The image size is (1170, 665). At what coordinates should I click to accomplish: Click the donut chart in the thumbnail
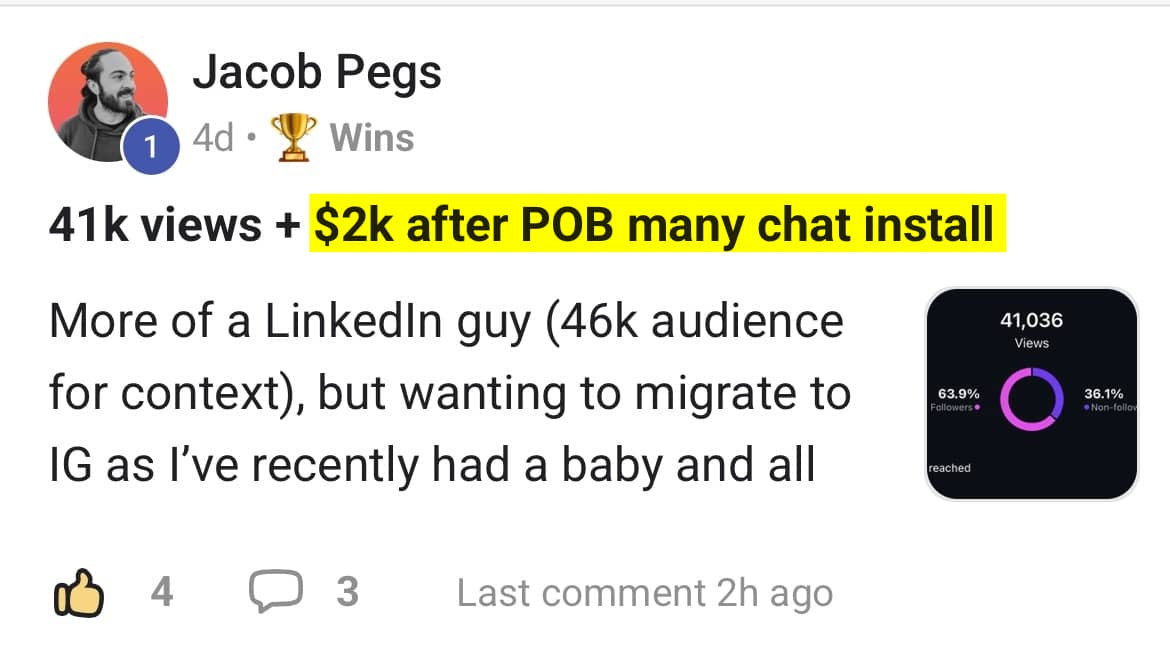click(x=1031, y=399)
